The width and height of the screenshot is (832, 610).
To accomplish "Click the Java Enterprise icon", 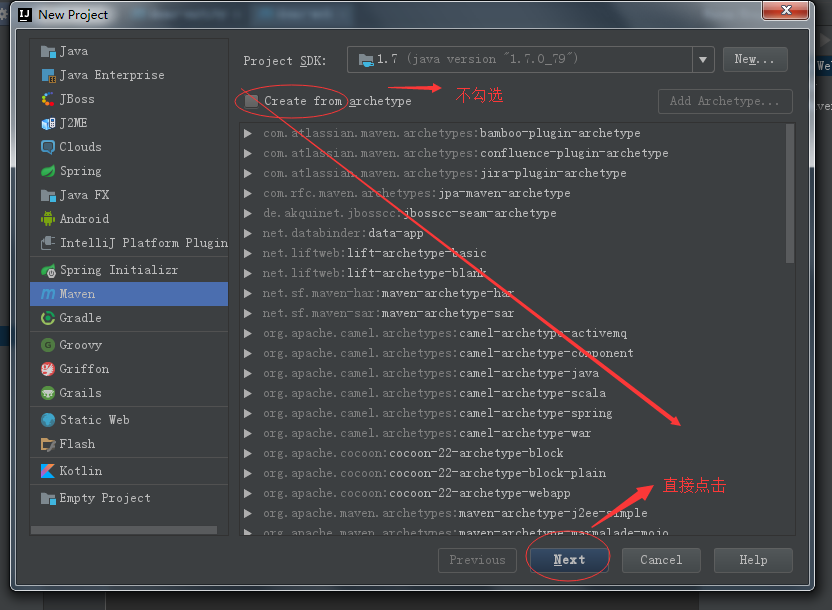I will [x=48, y=75].
